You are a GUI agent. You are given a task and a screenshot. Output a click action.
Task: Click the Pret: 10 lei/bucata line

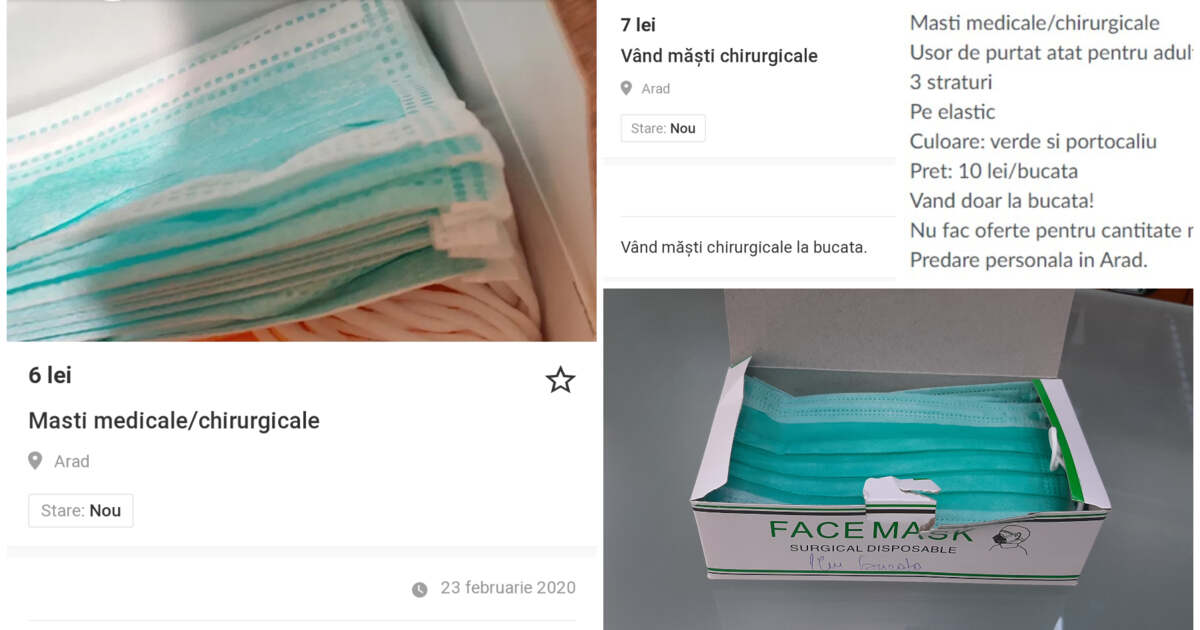tap(994, 171)
